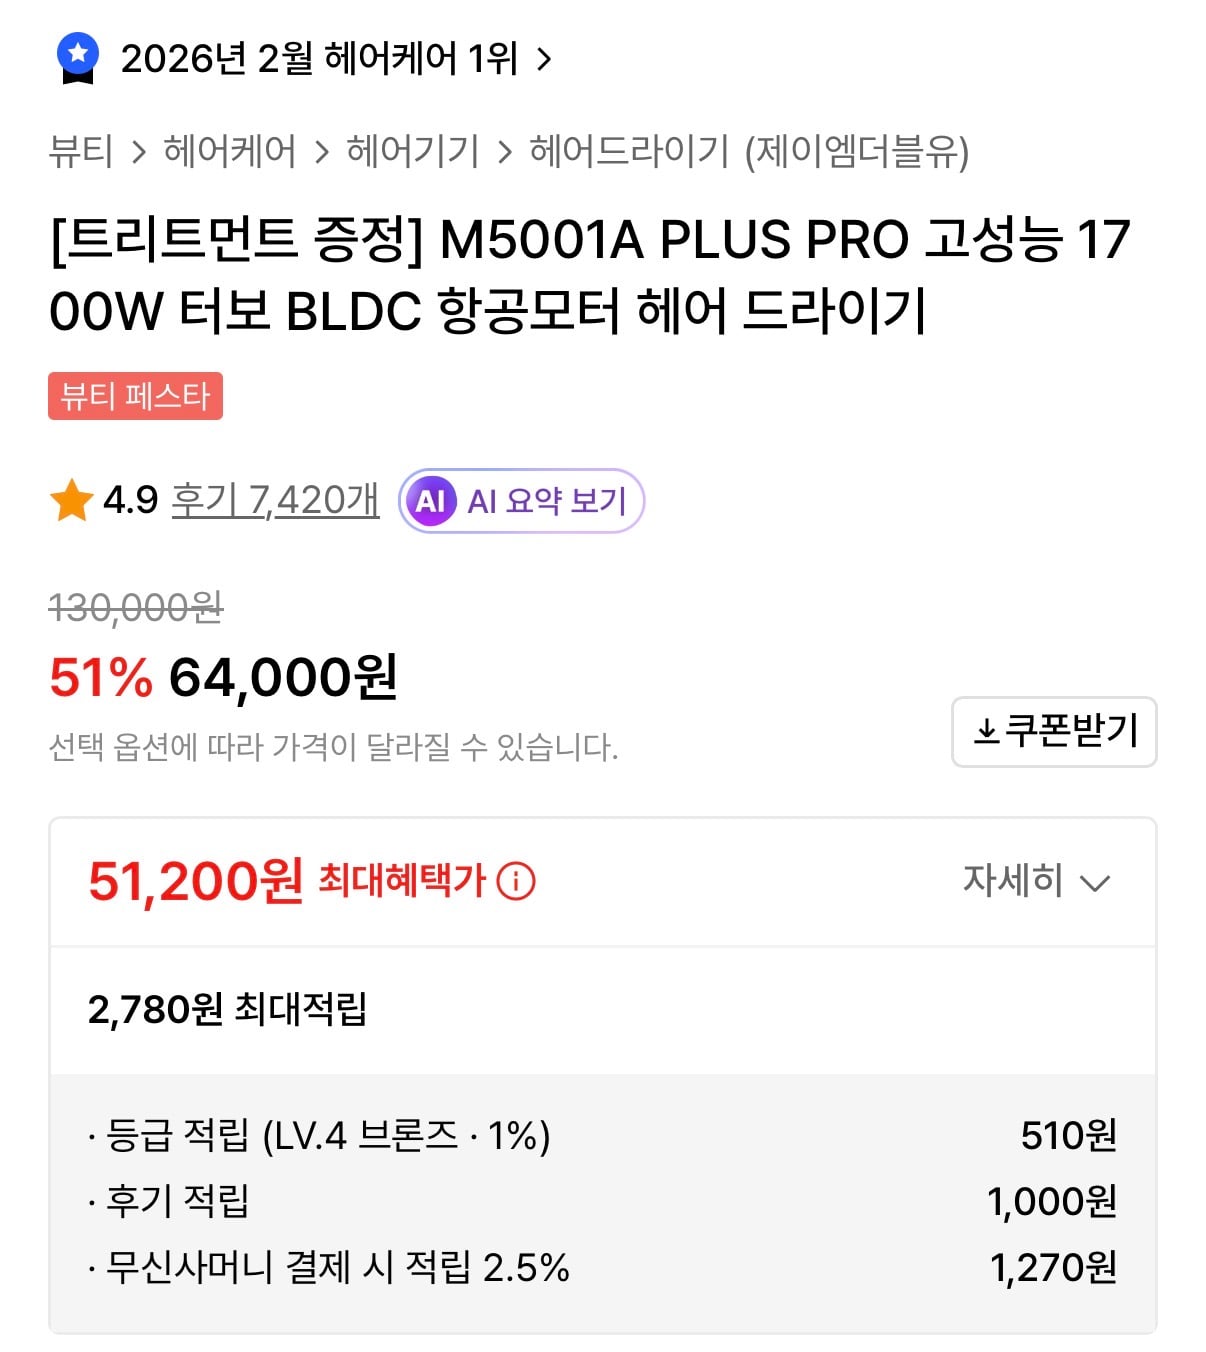This screenshot has height=1352, width=1206.
Task: View the 후기 7,420개 reviews link
Action: pos(275,500)
